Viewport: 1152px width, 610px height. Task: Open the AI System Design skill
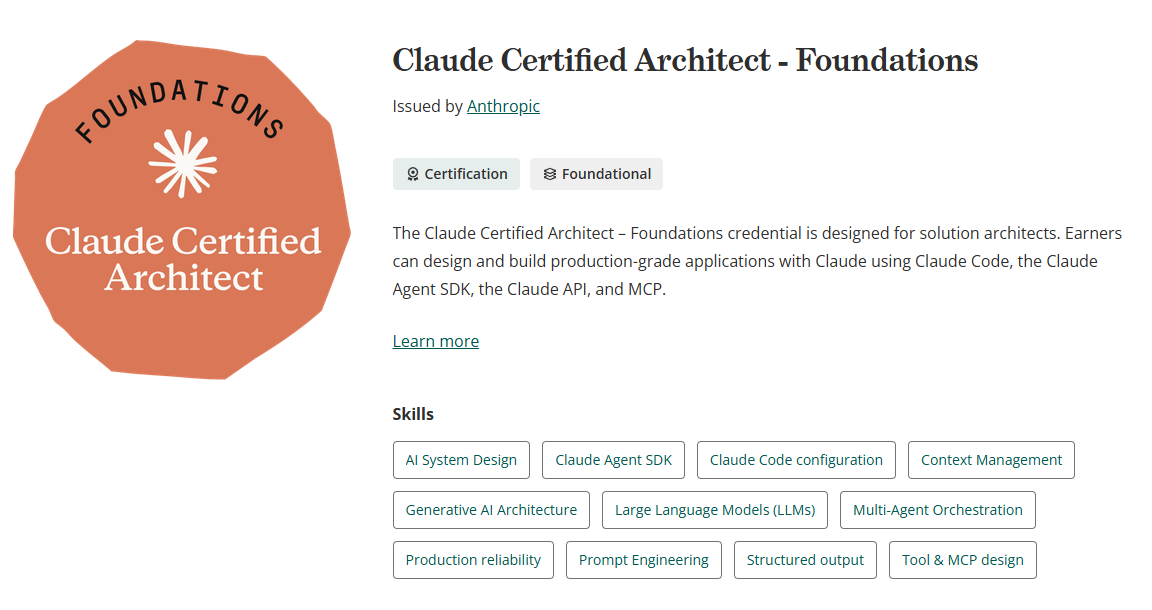(x=461, y=460)
